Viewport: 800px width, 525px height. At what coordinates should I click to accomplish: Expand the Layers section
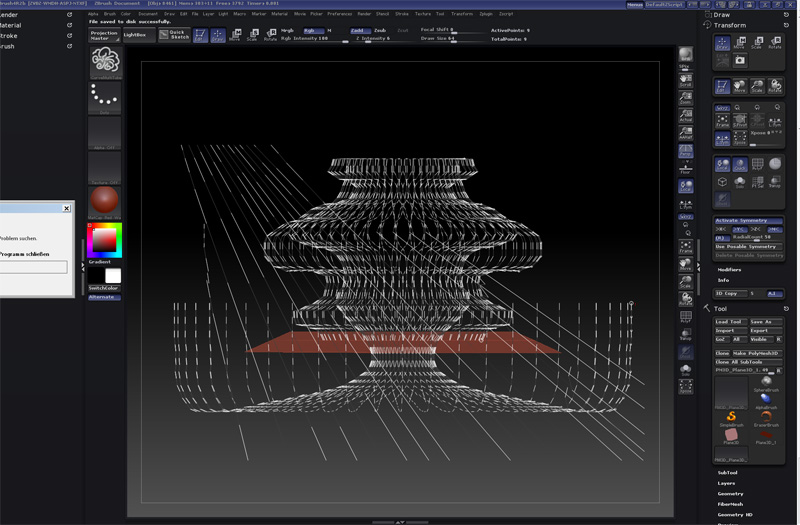pos(726,483)
